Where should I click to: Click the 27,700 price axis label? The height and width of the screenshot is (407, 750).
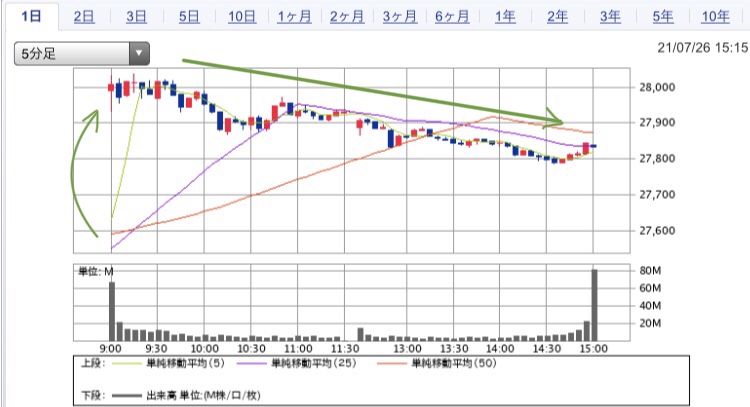pos(657,195)
